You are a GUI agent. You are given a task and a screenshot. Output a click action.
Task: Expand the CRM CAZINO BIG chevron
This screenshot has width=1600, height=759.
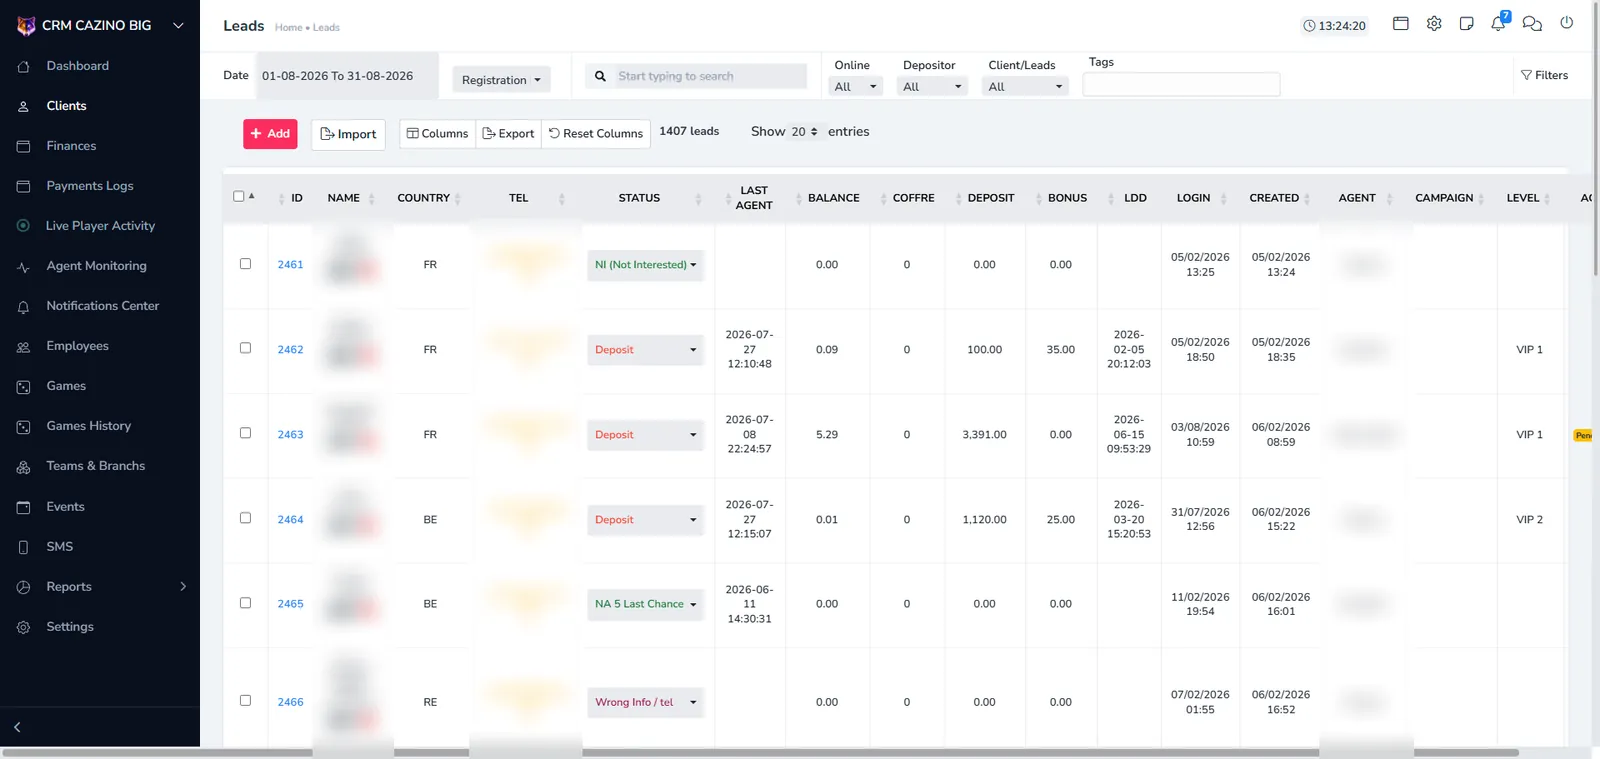(x=178, y=26)
